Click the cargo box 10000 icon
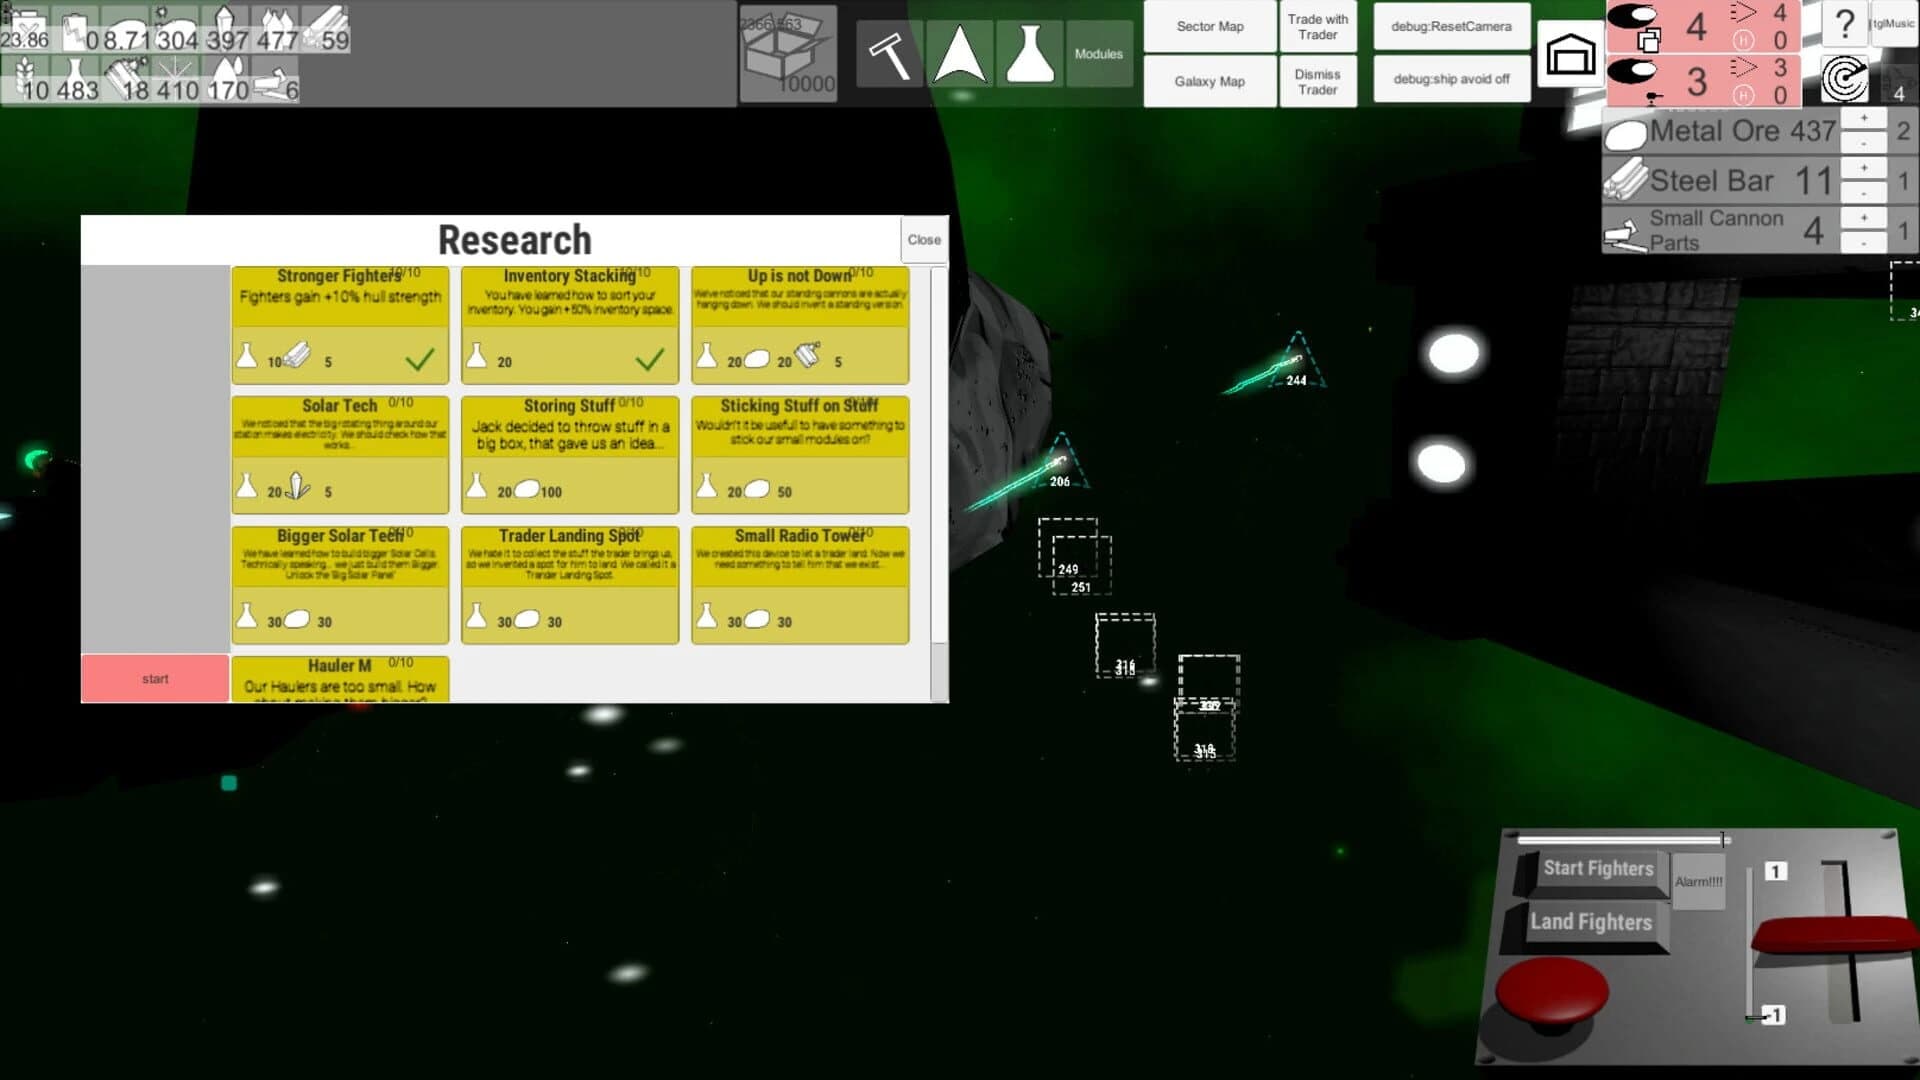1920x1080 pixels. coord(788,54)
